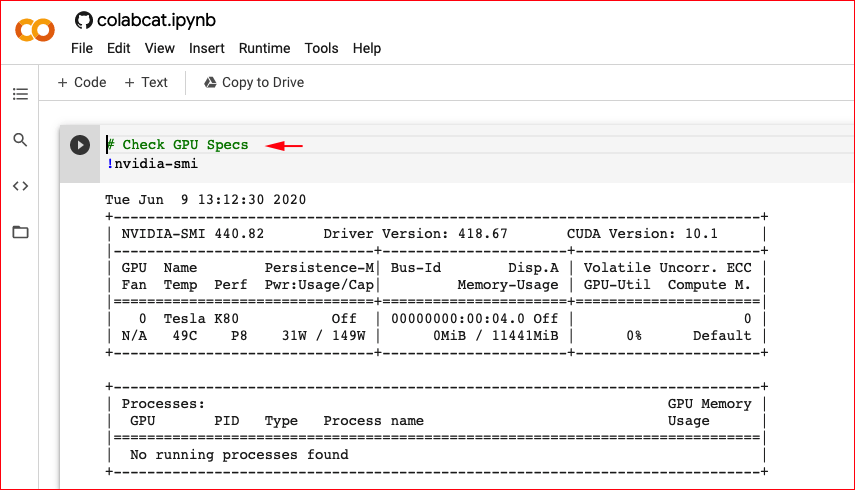The height and width of the screenshot is (490, 855).
Task: Run the nvidia-smi cell
Action: (80, 145)
